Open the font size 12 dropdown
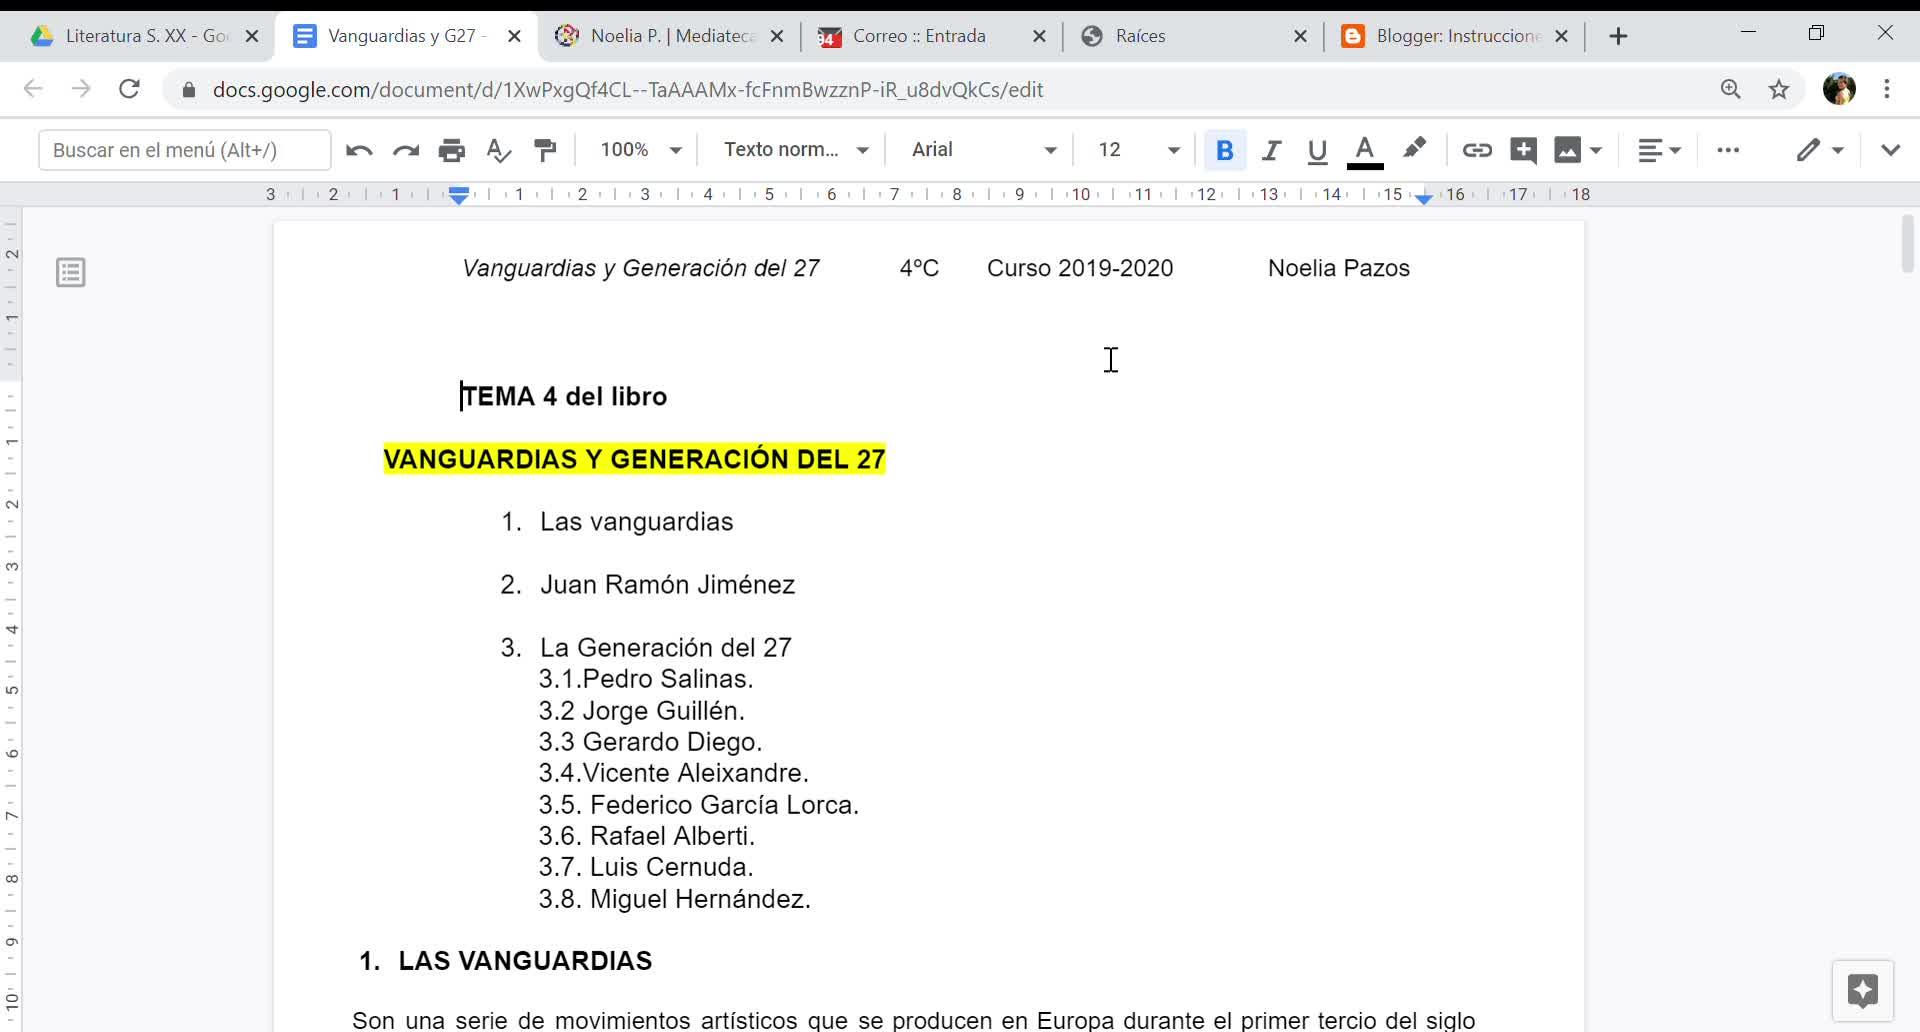Screen dimensions: 1920x1032 pos(1138,150)
